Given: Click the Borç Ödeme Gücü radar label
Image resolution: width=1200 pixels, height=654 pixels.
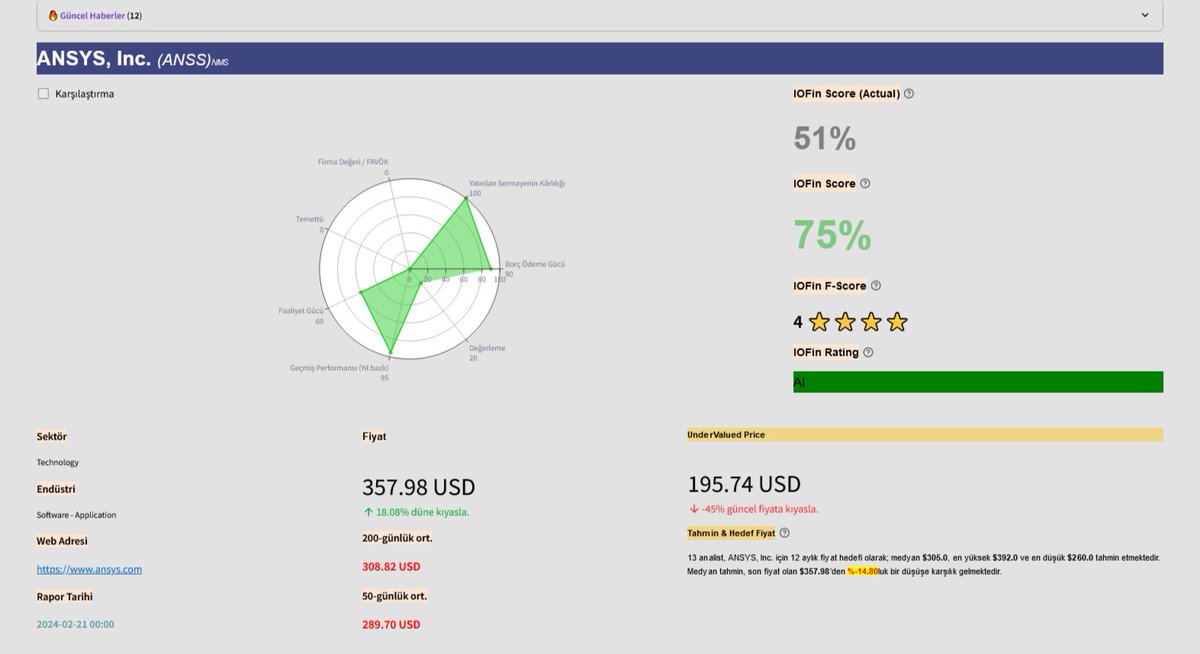Looking at the screenshot, I should [x=535, y=263].
